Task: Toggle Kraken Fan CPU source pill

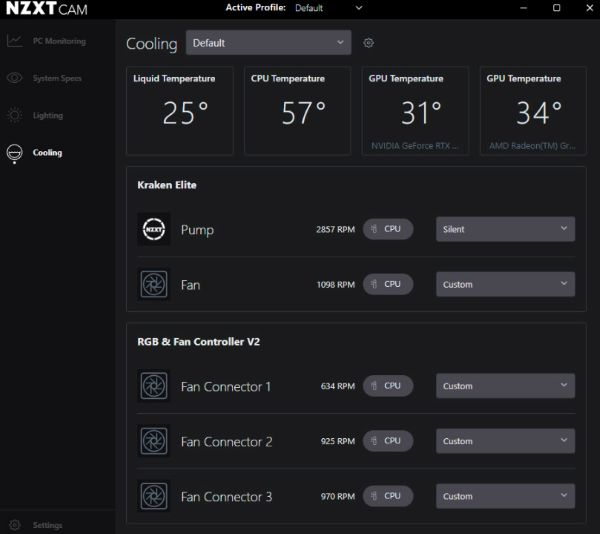Action: (388, 284)
